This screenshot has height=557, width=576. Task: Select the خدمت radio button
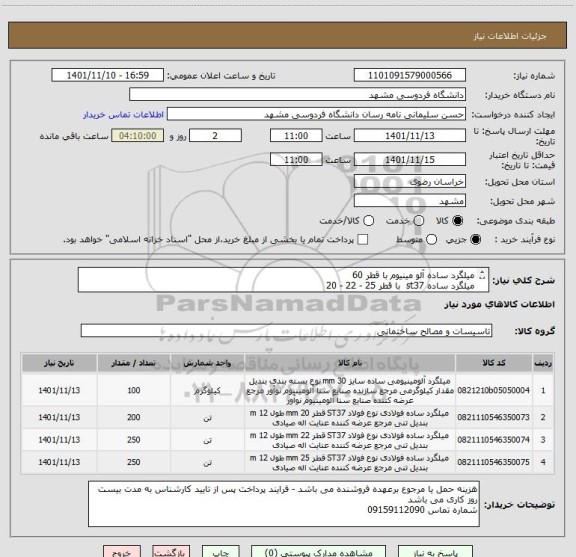click(419, 220)
